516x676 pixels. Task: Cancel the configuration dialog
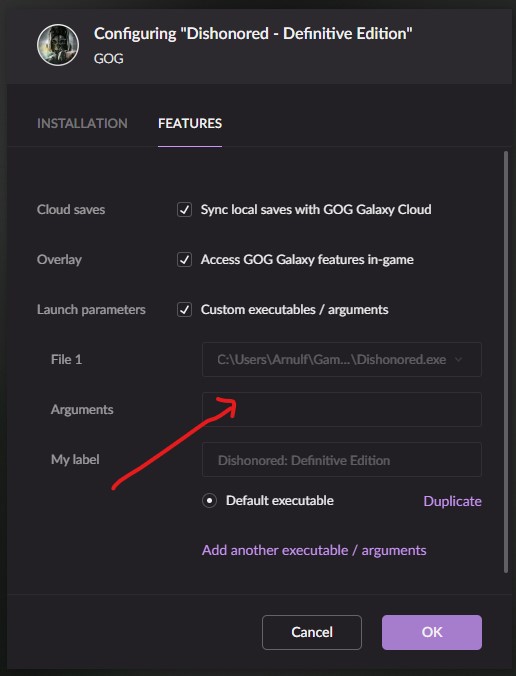[x=312, y=632]
